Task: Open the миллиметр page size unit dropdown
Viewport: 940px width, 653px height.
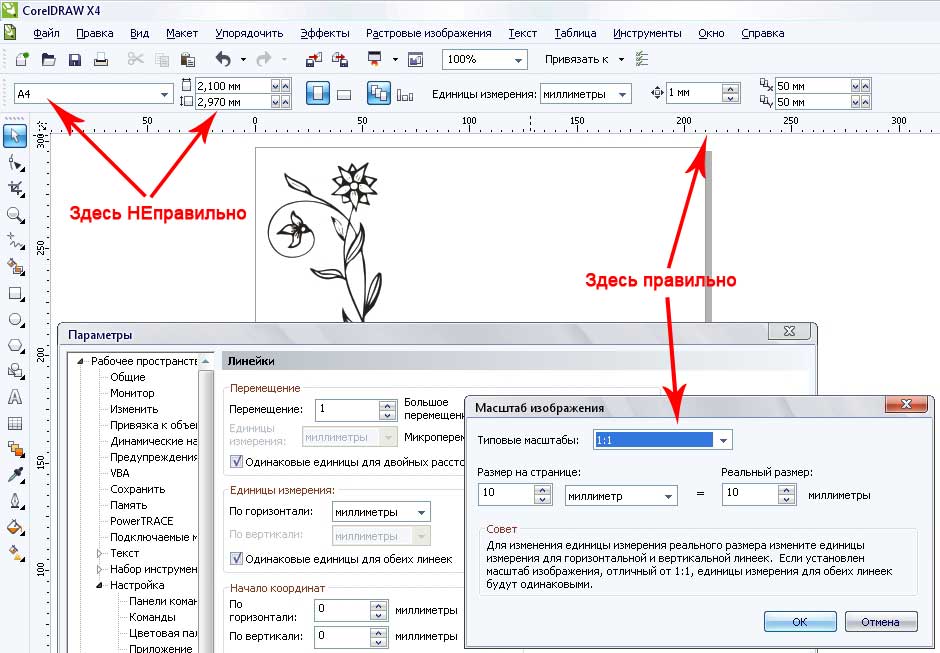Action: [x=668, y=496]
